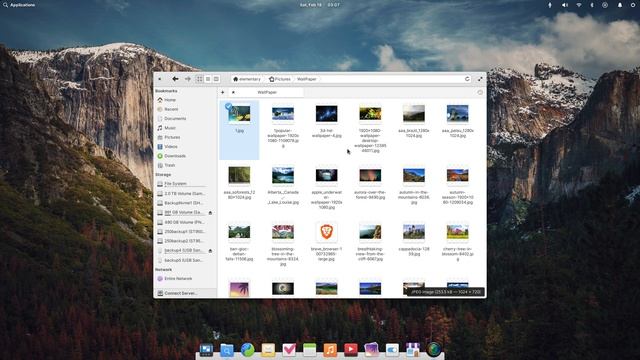Select the cherry-tree-in-blossom image
Image resolution: width=640 pixels, height=360 pixels.
click(x=458, y=232)
